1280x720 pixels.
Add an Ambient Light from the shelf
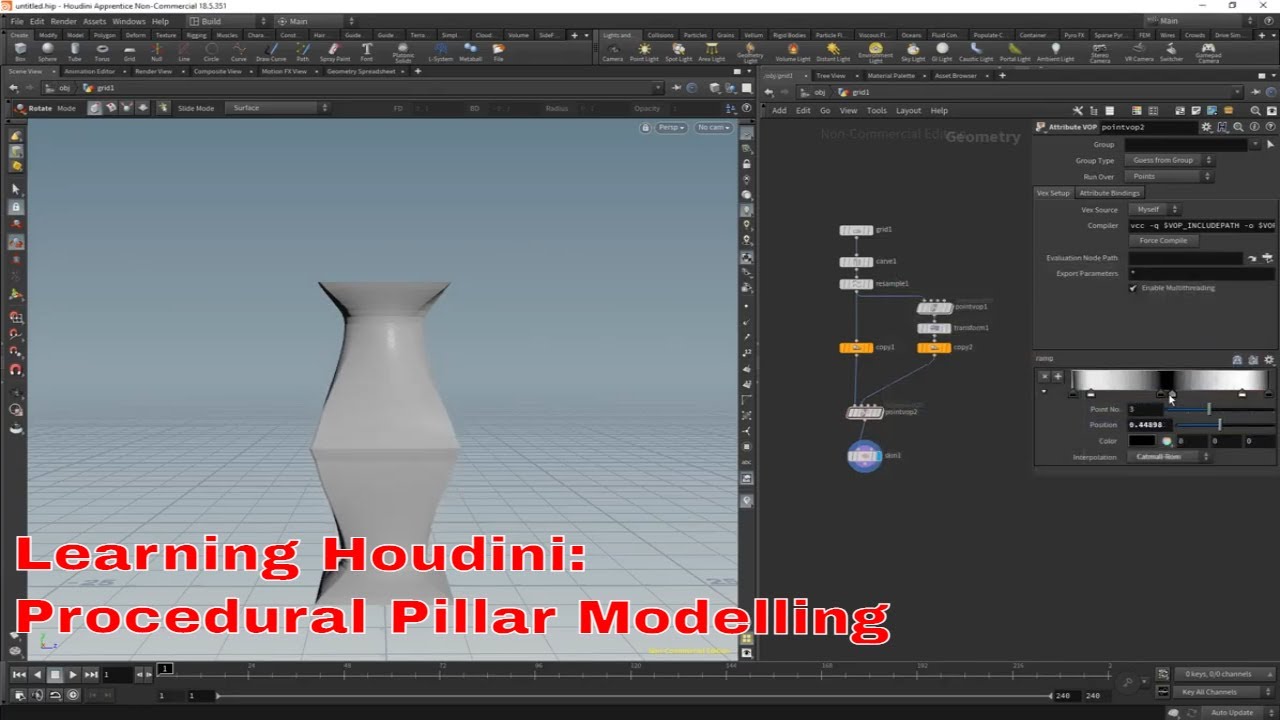point(1055,51)
